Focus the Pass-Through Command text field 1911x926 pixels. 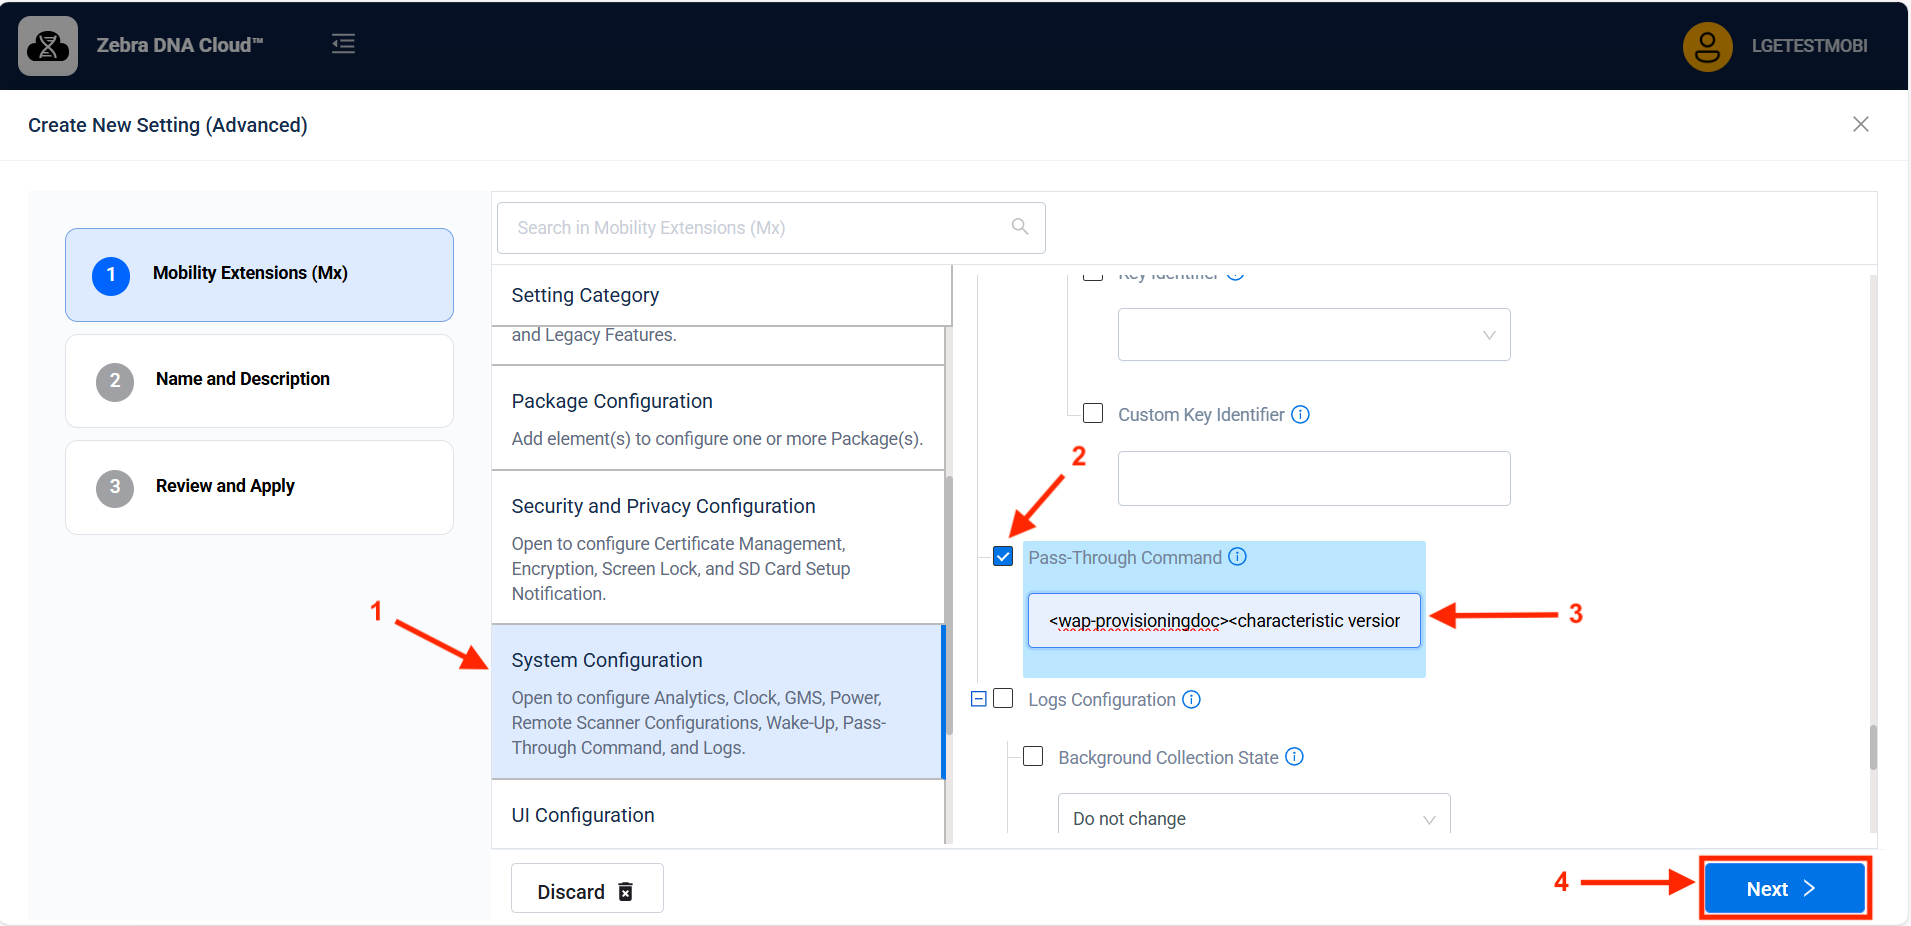[1223, 621]
